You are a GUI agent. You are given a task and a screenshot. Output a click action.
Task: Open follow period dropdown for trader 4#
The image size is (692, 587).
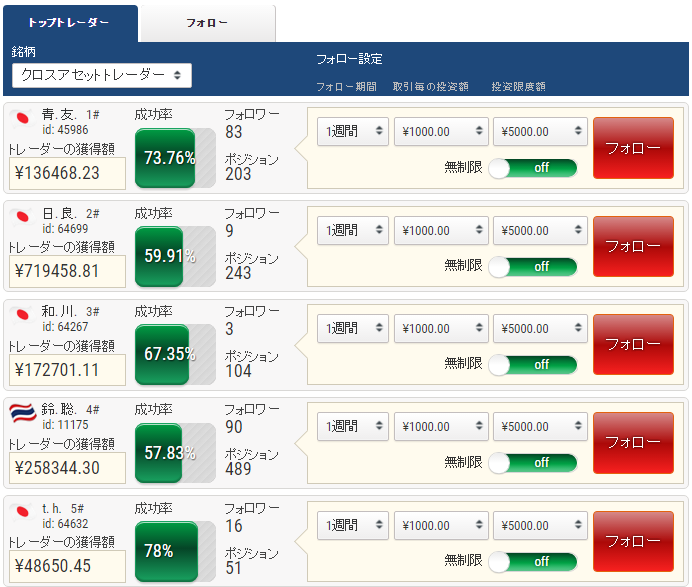pyautogui.click(x=353, y=426)
